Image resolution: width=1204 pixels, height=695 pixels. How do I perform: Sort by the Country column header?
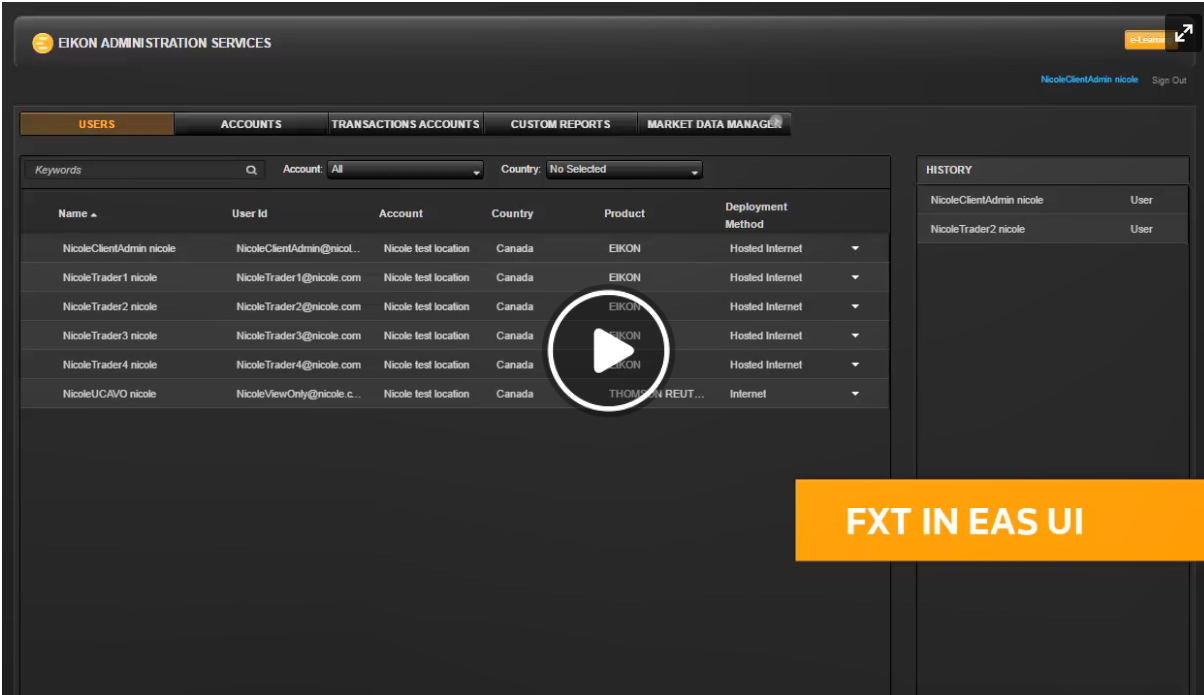[512, 214]
